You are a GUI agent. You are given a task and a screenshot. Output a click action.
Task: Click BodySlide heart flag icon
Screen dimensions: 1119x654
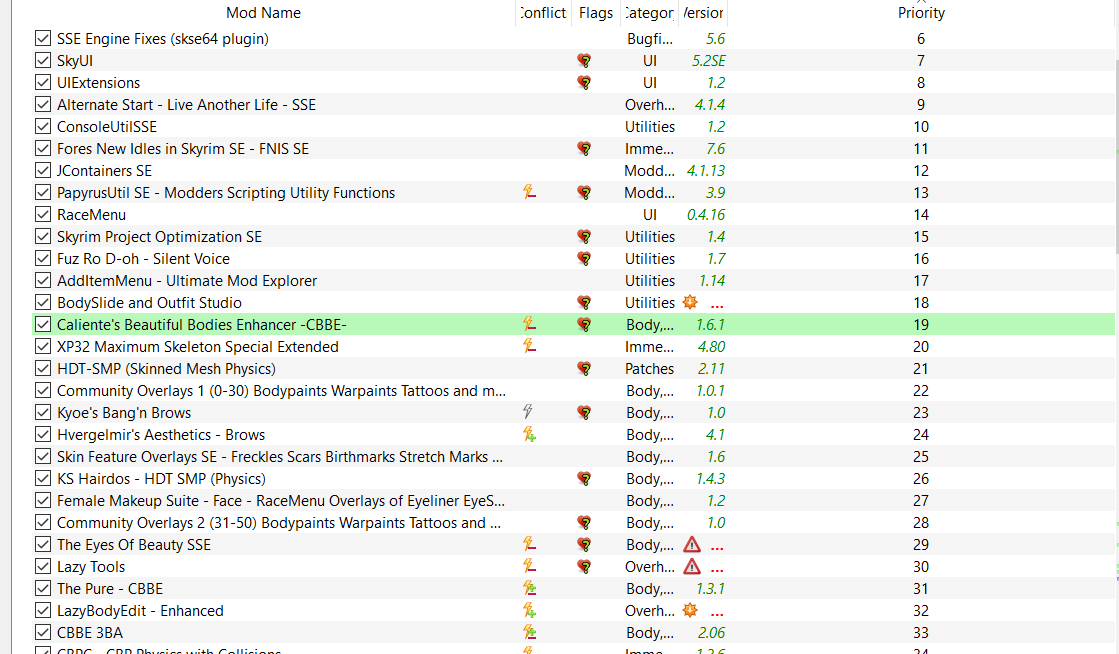pyautogui.click(x=584, y=303)
